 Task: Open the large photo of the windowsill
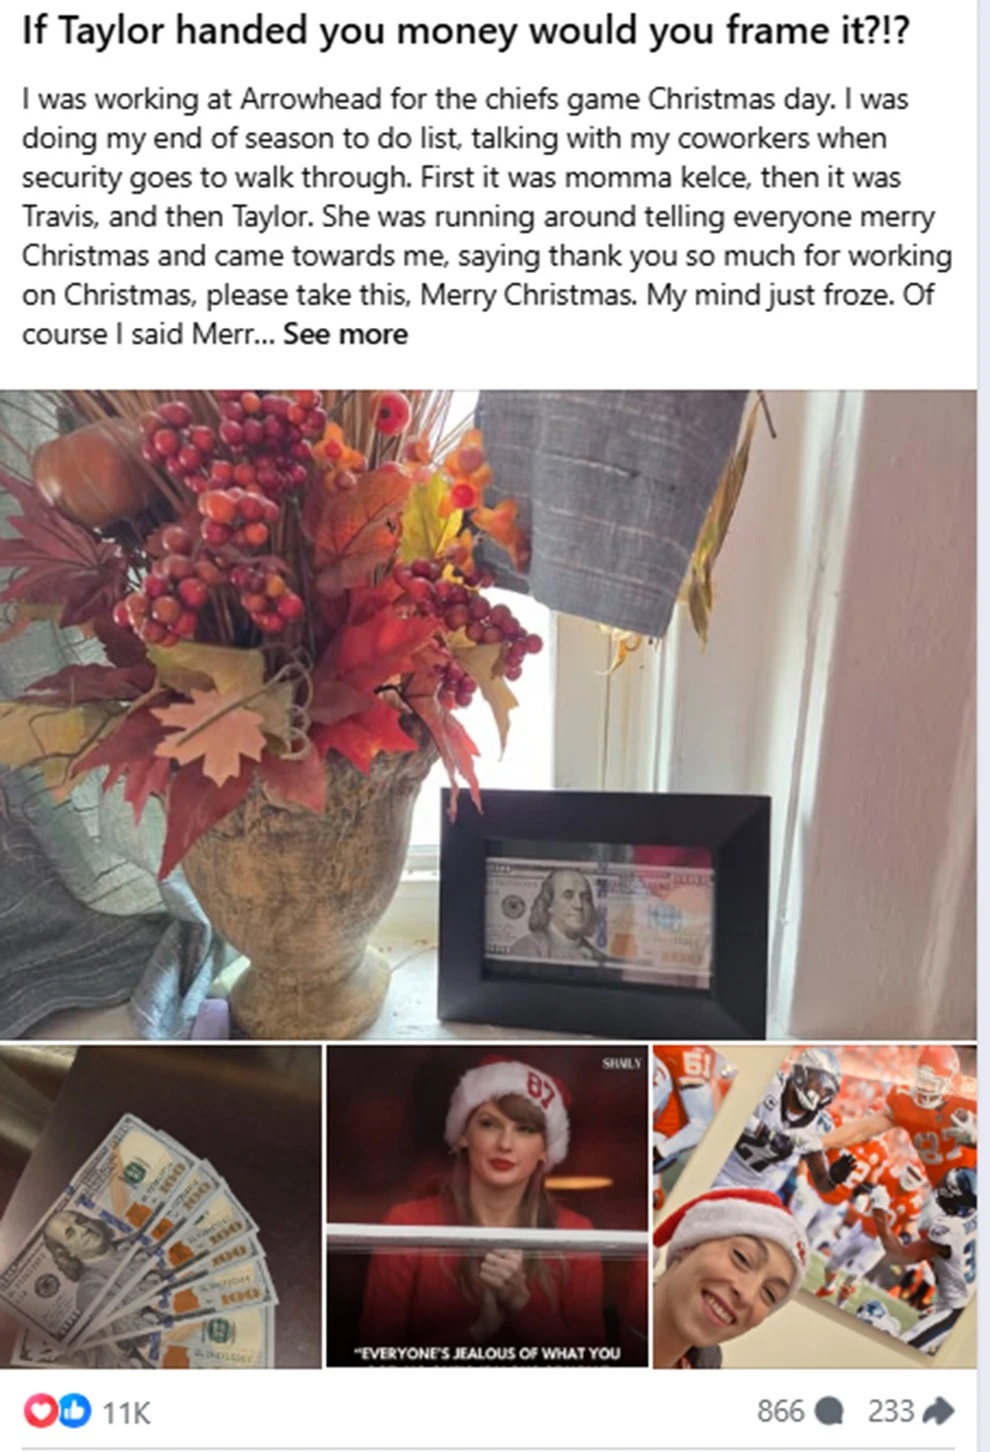(488, 714)
